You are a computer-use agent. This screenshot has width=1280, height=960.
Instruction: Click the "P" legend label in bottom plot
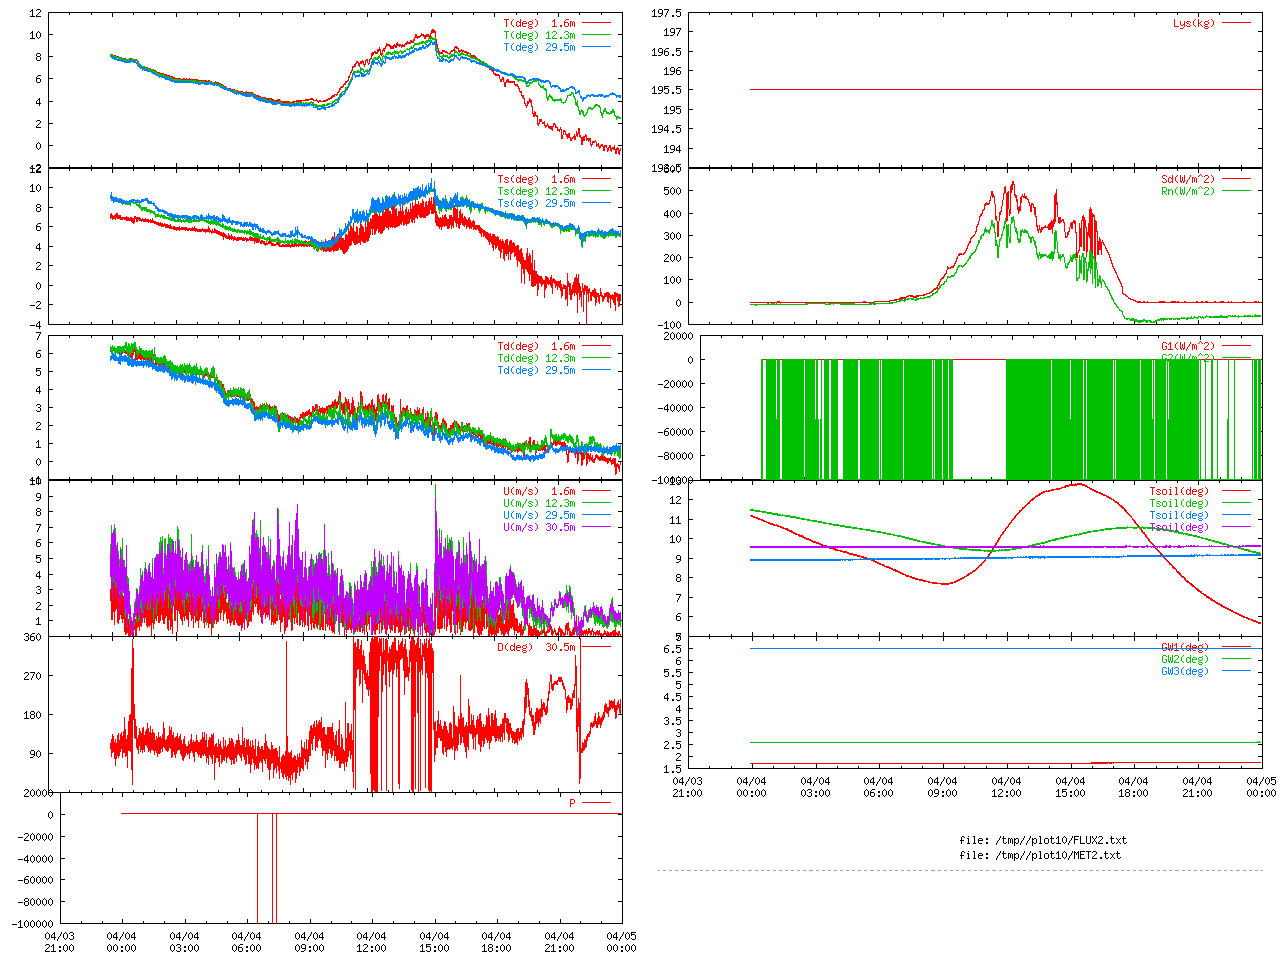573,804
